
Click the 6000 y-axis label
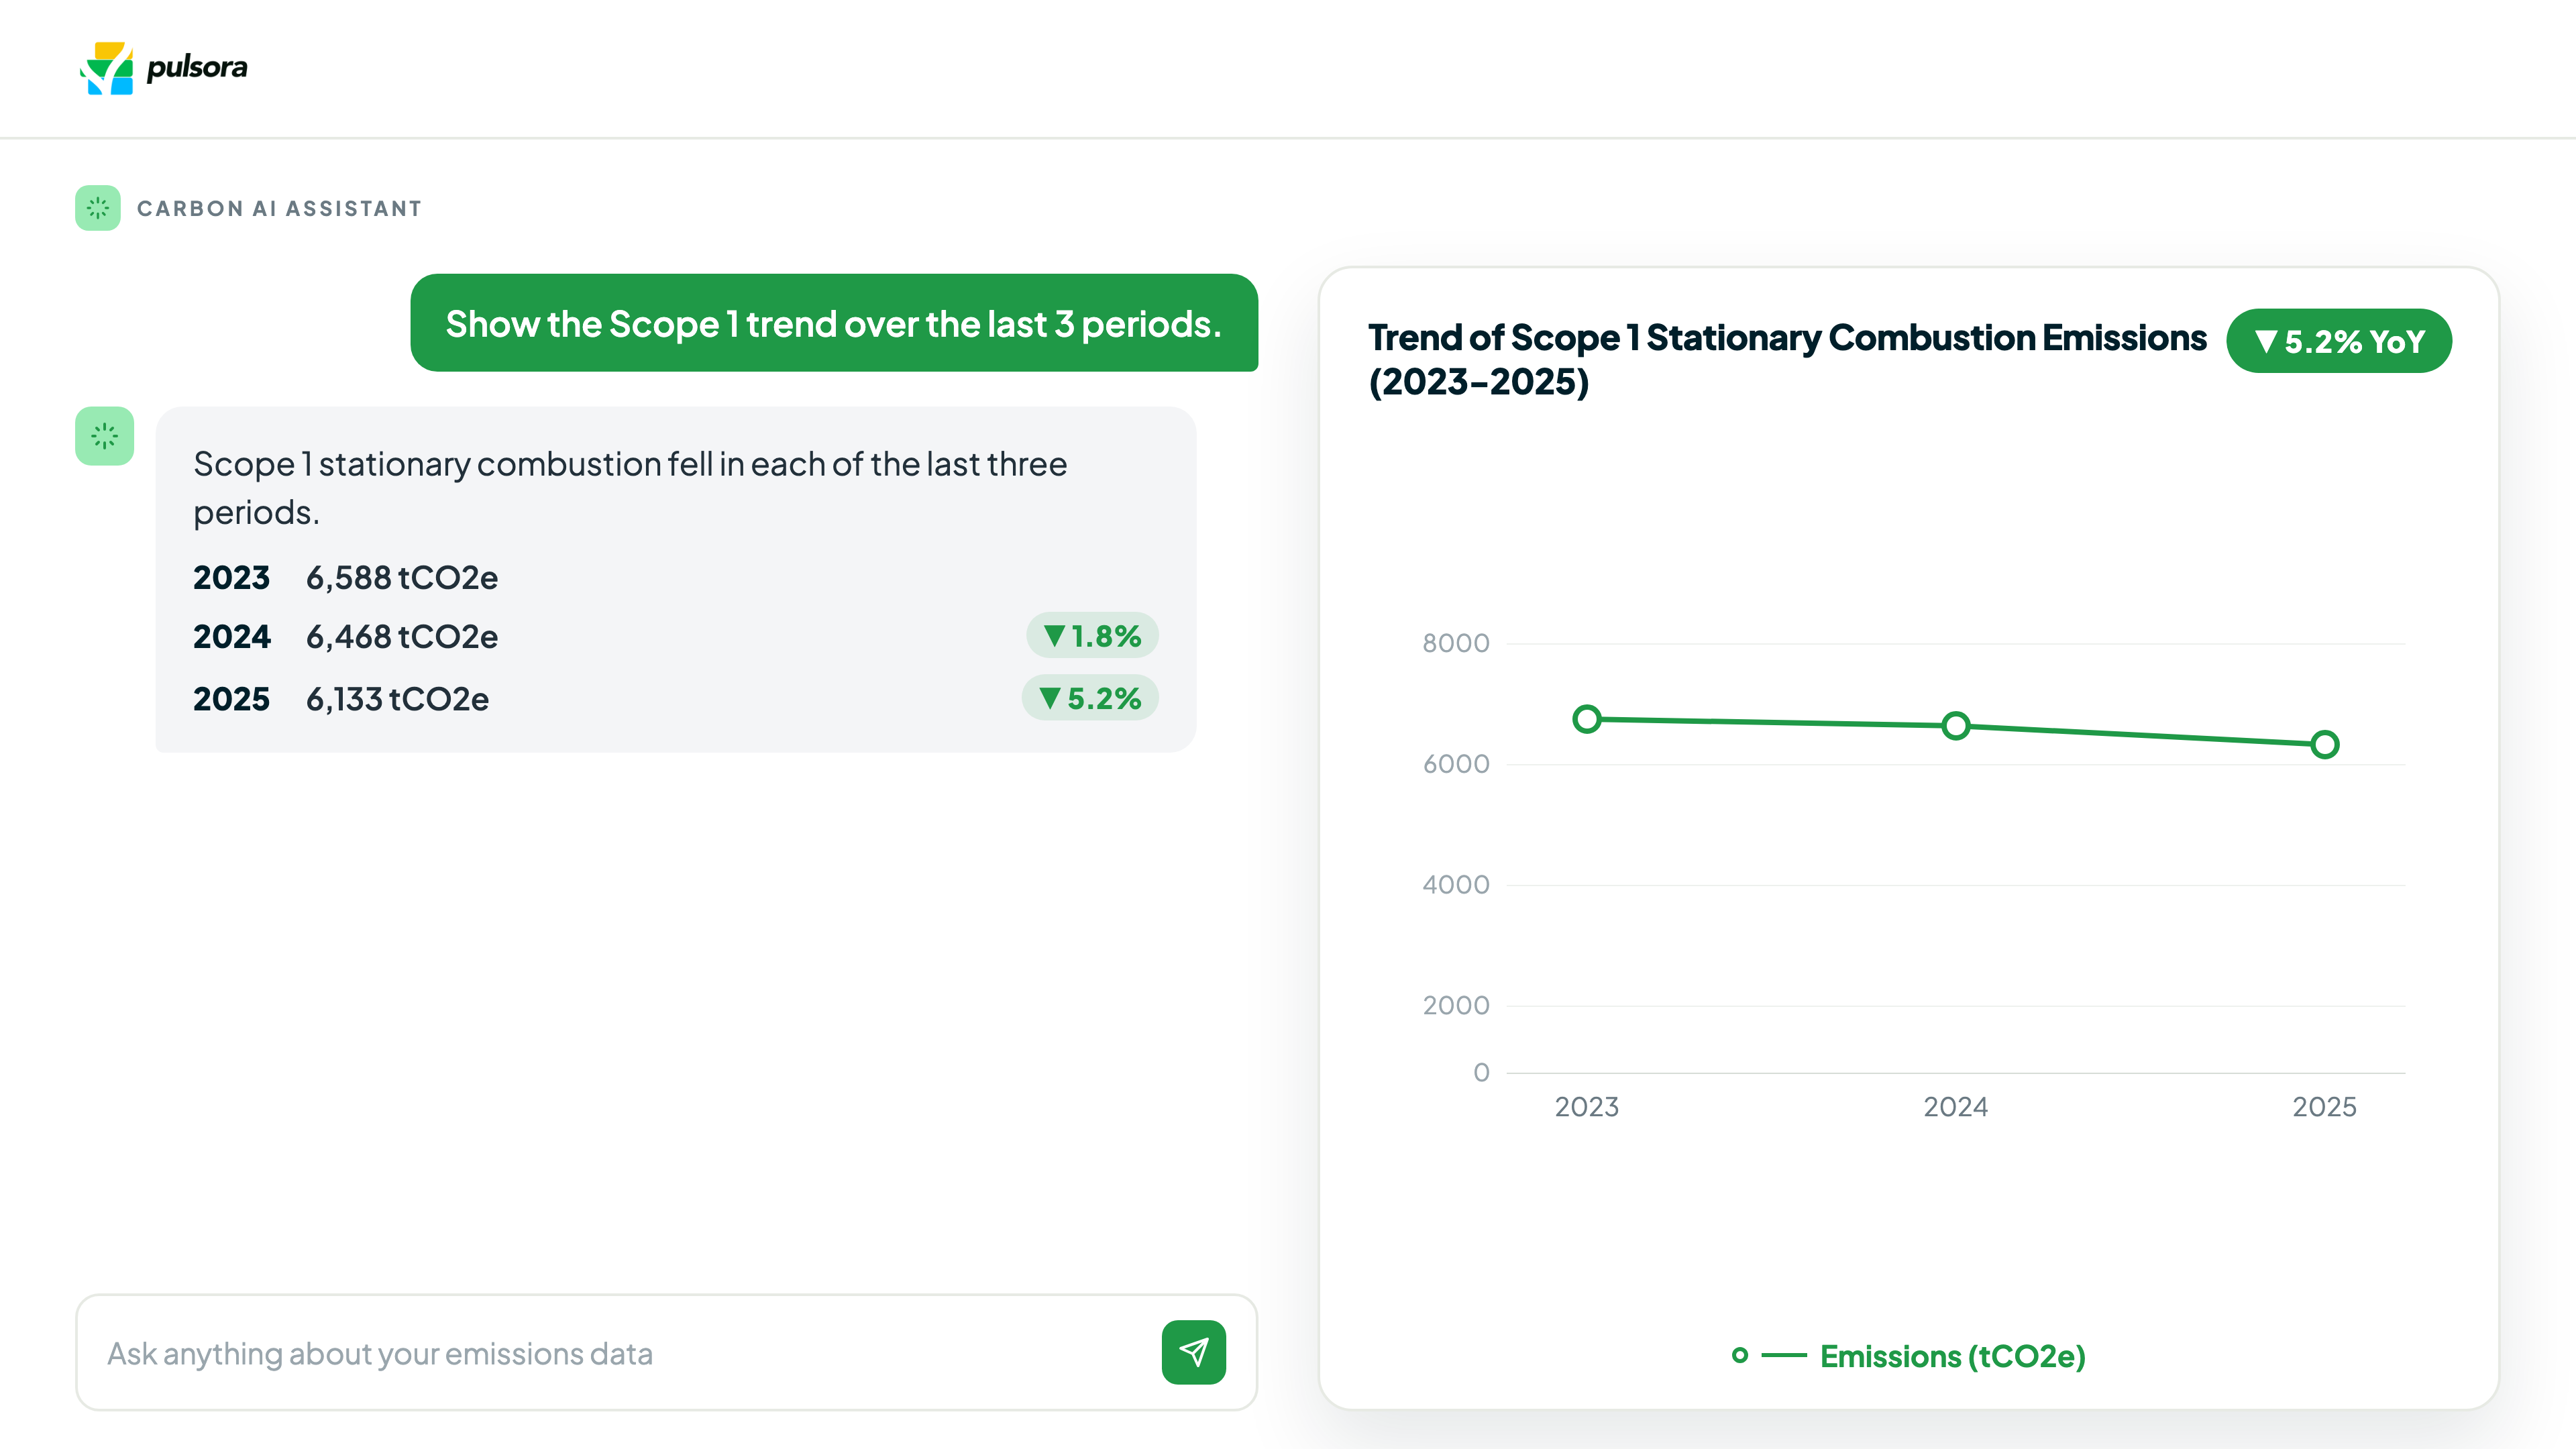pyautogui.click(x=1456, y=764)
